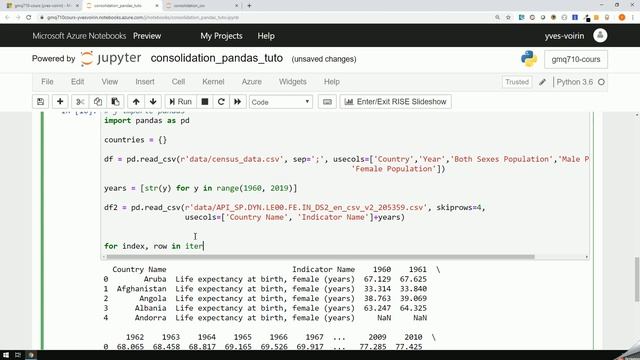Click the horizontal scrollbar of code cell
The width and height of the screenshot is (640, 360).
click(320, 257)
